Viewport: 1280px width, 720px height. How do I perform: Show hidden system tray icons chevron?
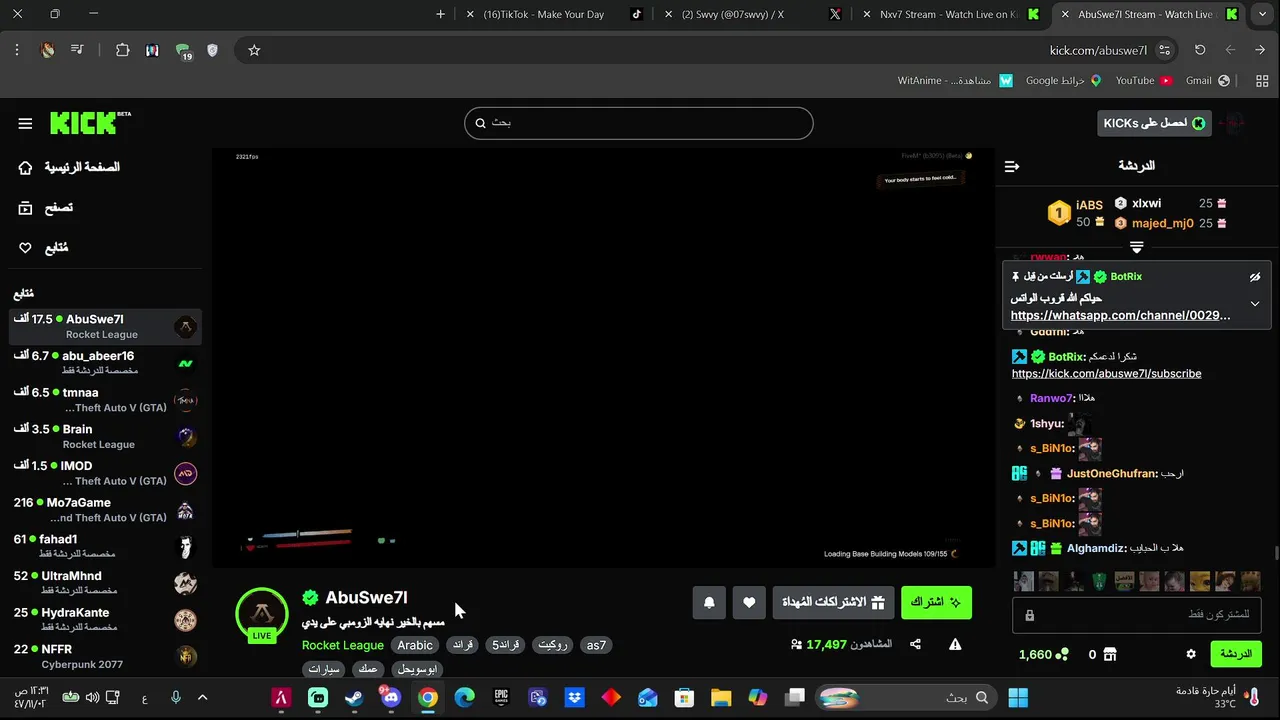(x=202, y=697)
